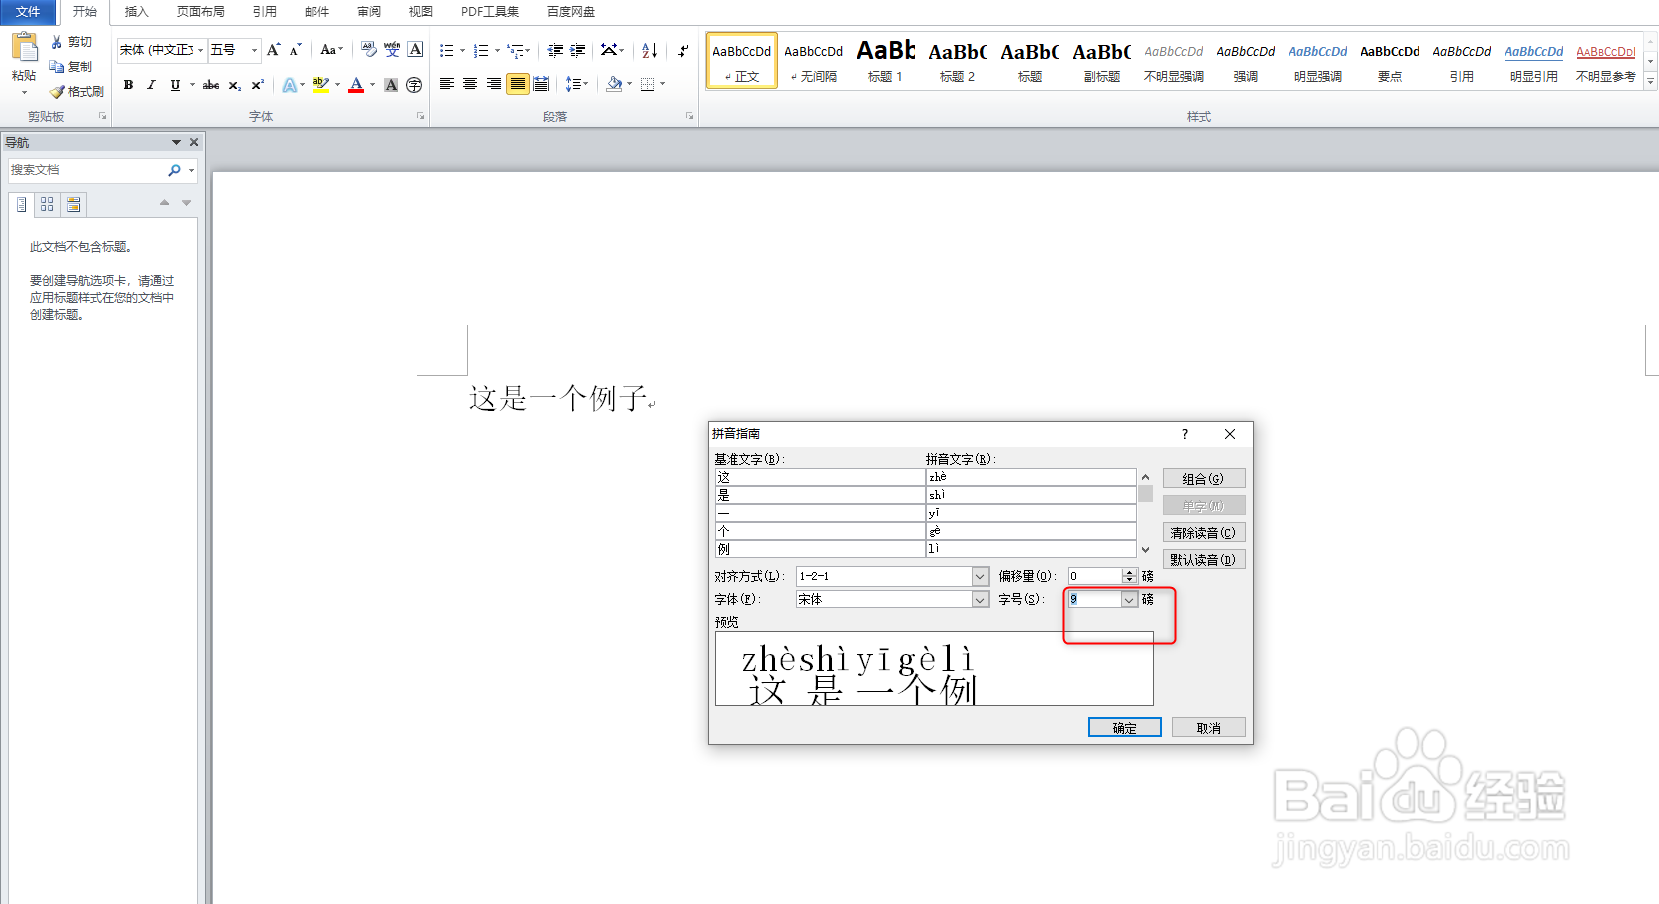Screen dimensions: 1659x904
Task: Open the Phonetic Guide (wén) icon
Action: tap(392, 50)
